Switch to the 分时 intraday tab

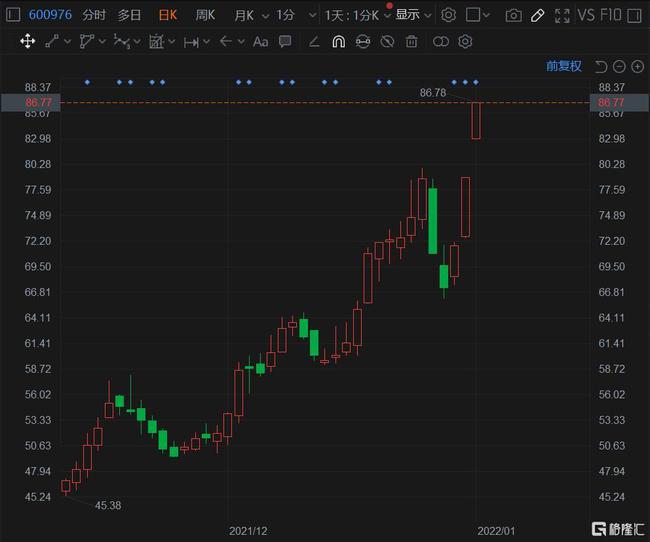[93, 15]
